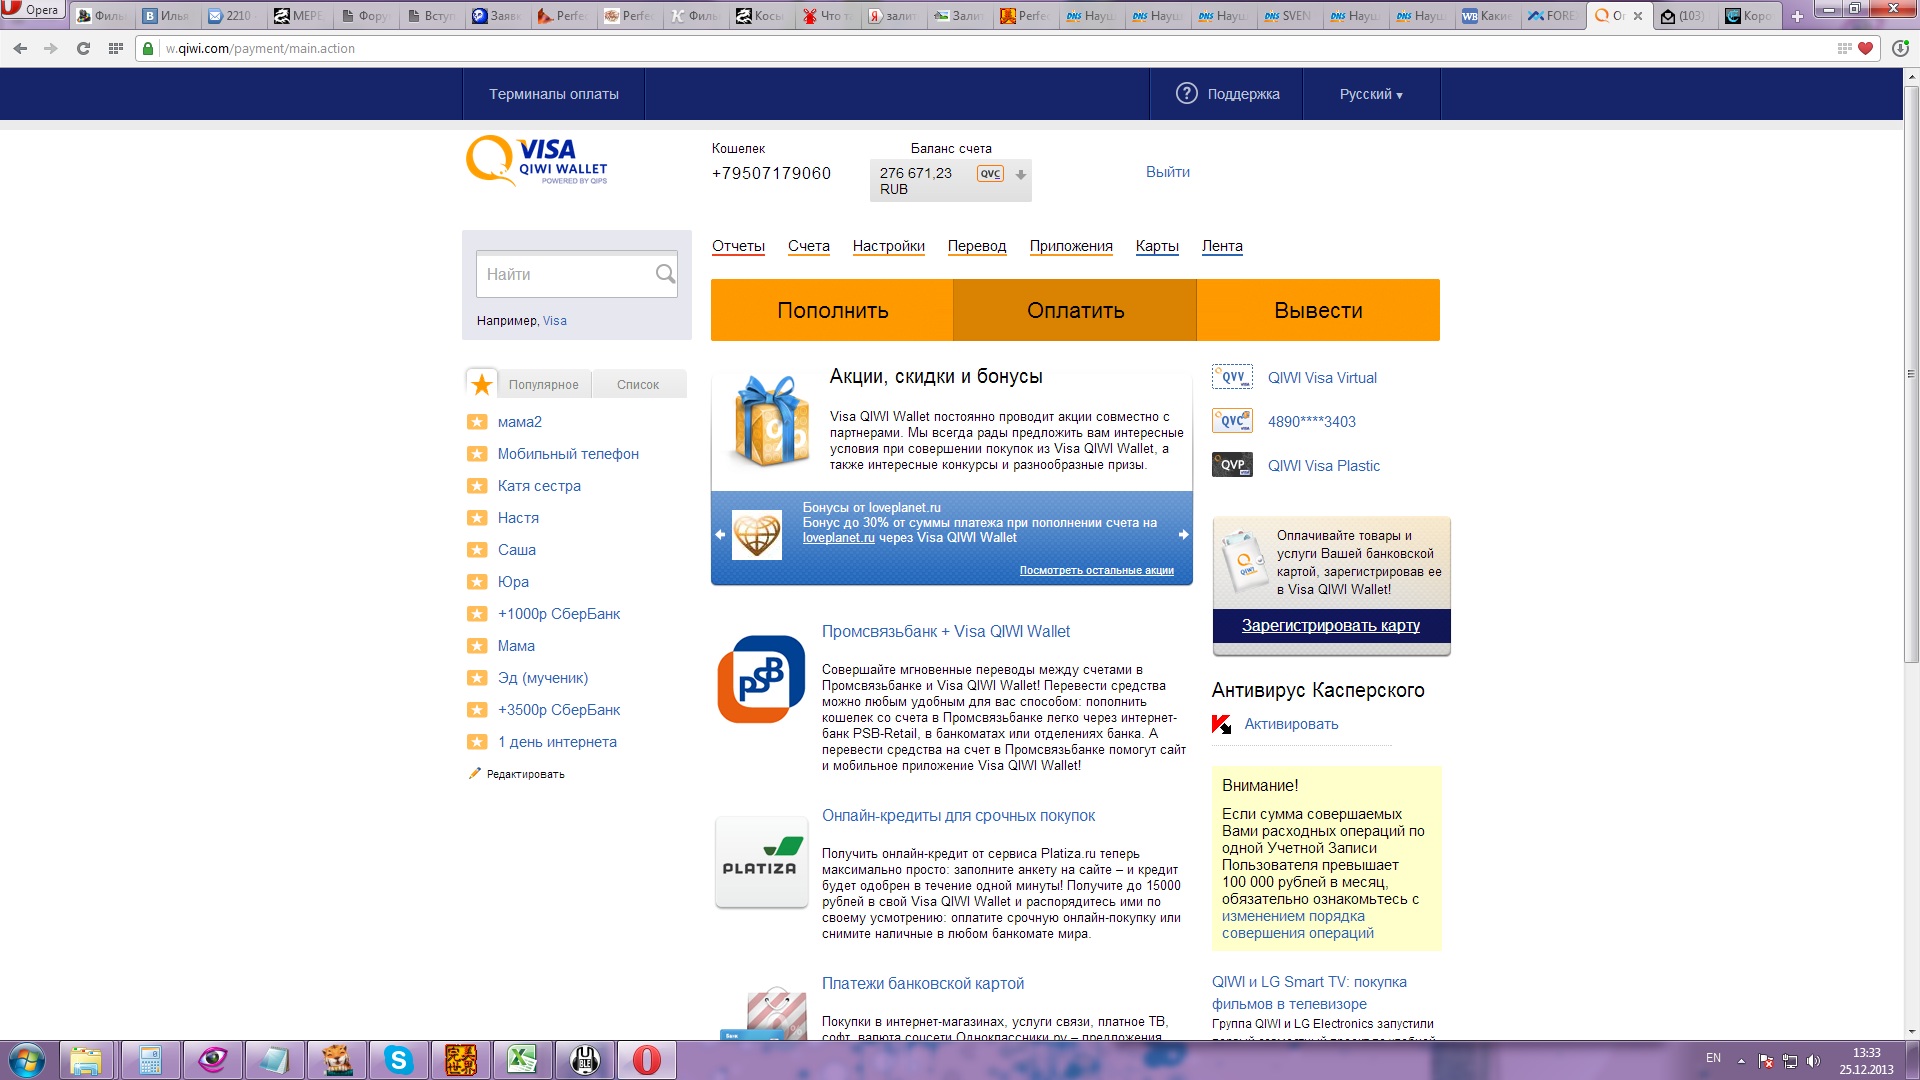Screen dimensions: 1920x1080
Task: Open the Speed Dial grid icon
Action: pos(115,48)
